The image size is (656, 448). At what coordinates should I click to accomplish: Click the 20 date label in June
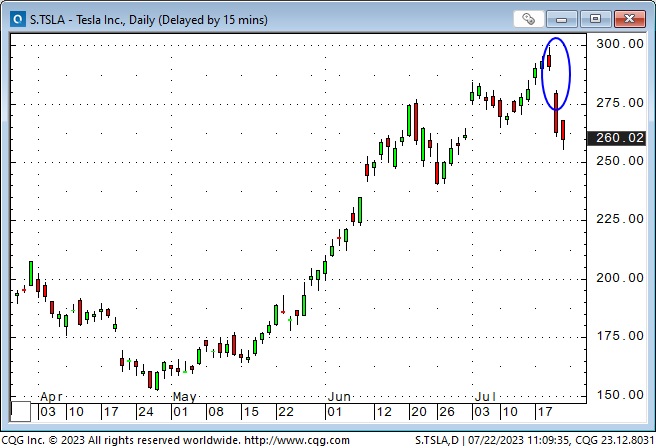point(418,412)
